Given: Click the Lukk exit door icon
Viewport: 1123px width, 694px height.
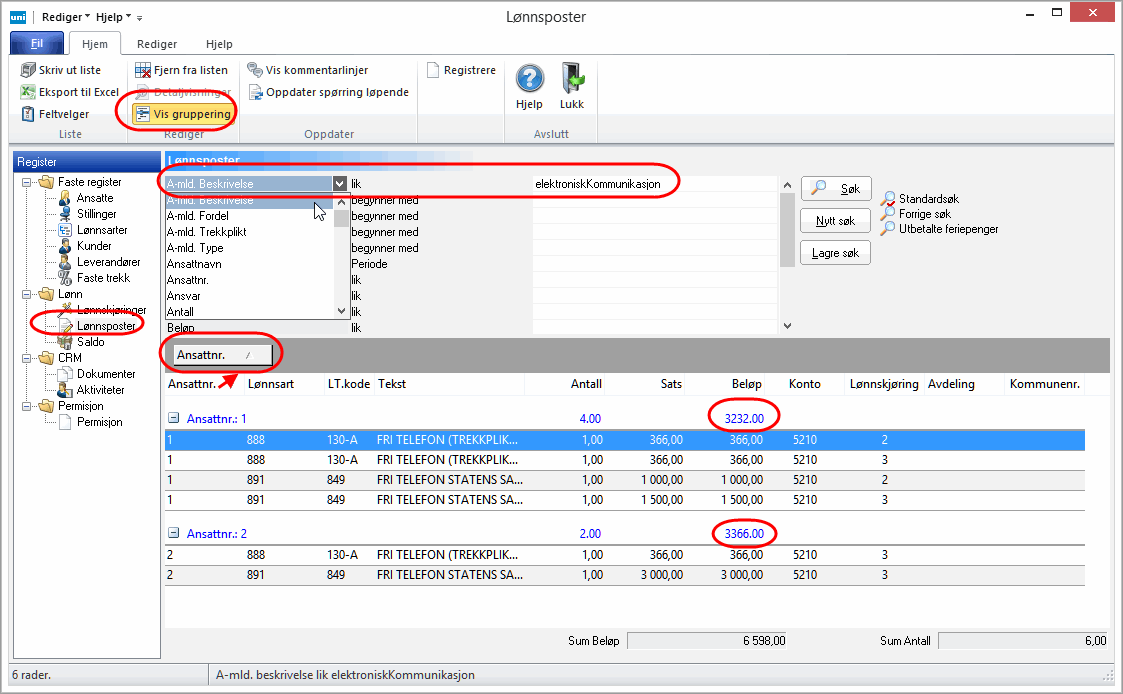Looking at the screenshot, I should pyautogui.click(x=572, y=79).
